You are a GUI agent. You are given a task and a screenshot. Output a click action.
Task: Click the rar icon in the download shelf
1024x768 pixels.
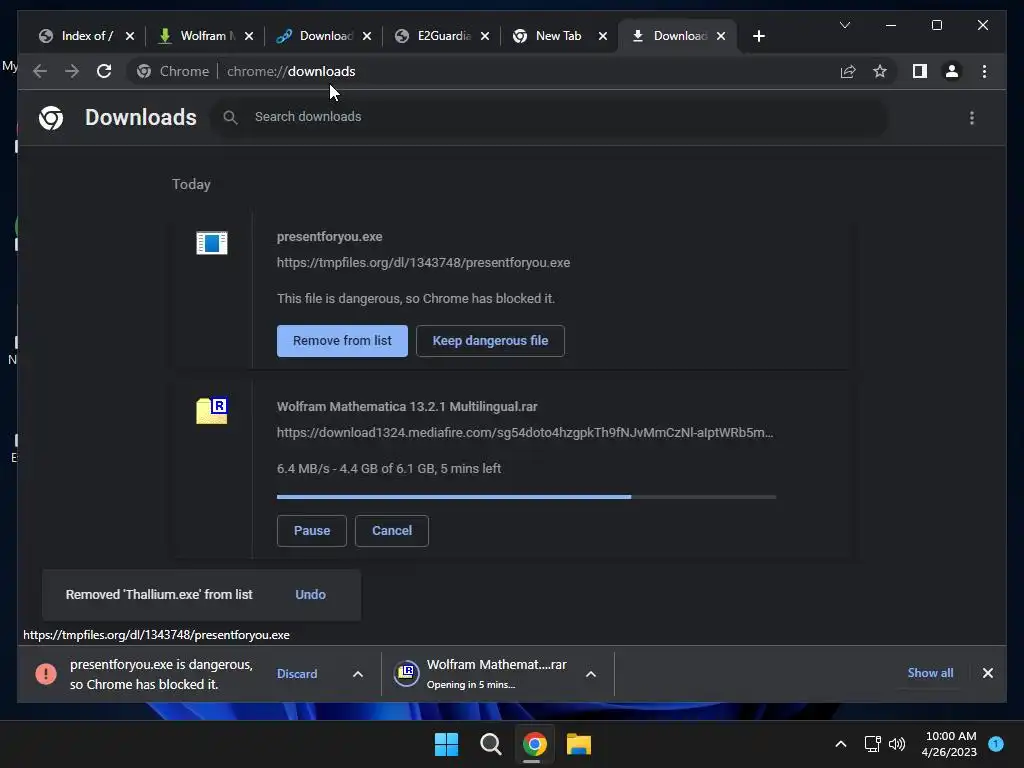click(x=406, y=673)
